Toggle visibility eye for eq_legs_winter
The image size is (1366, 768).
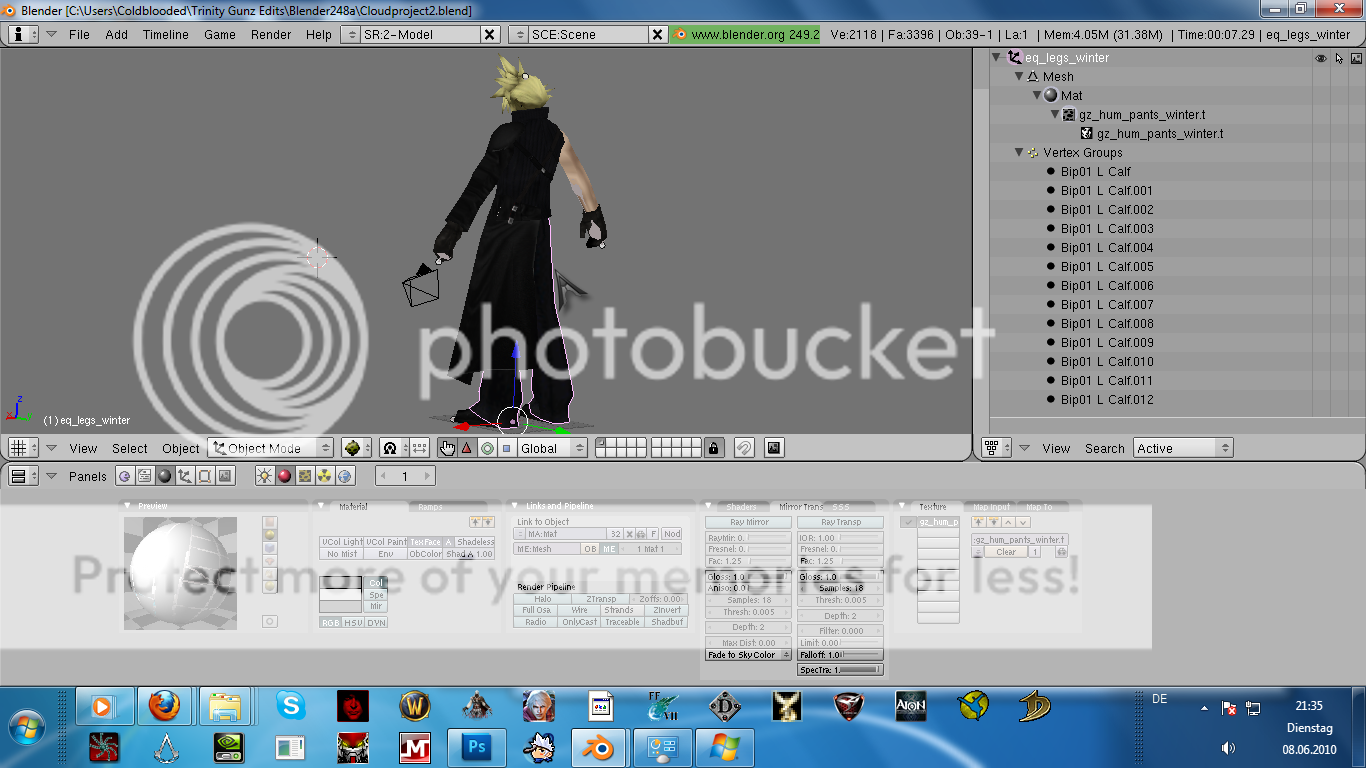tap(1320, 58)
